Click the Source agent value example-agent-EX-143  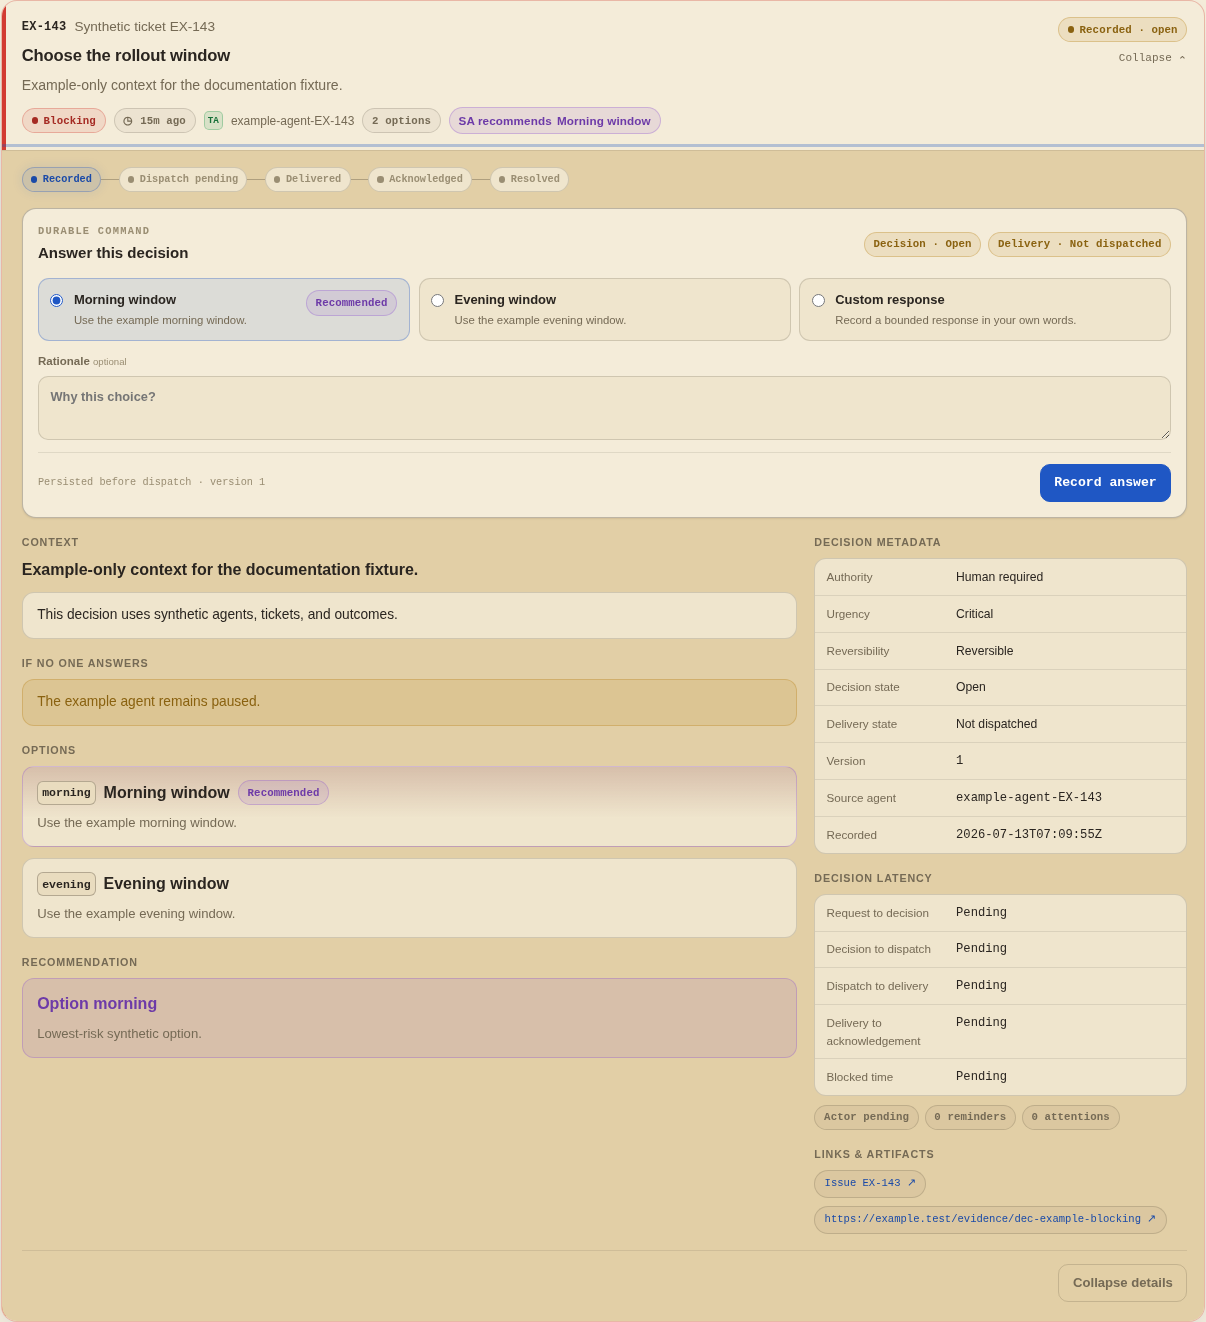(1029, 798)
